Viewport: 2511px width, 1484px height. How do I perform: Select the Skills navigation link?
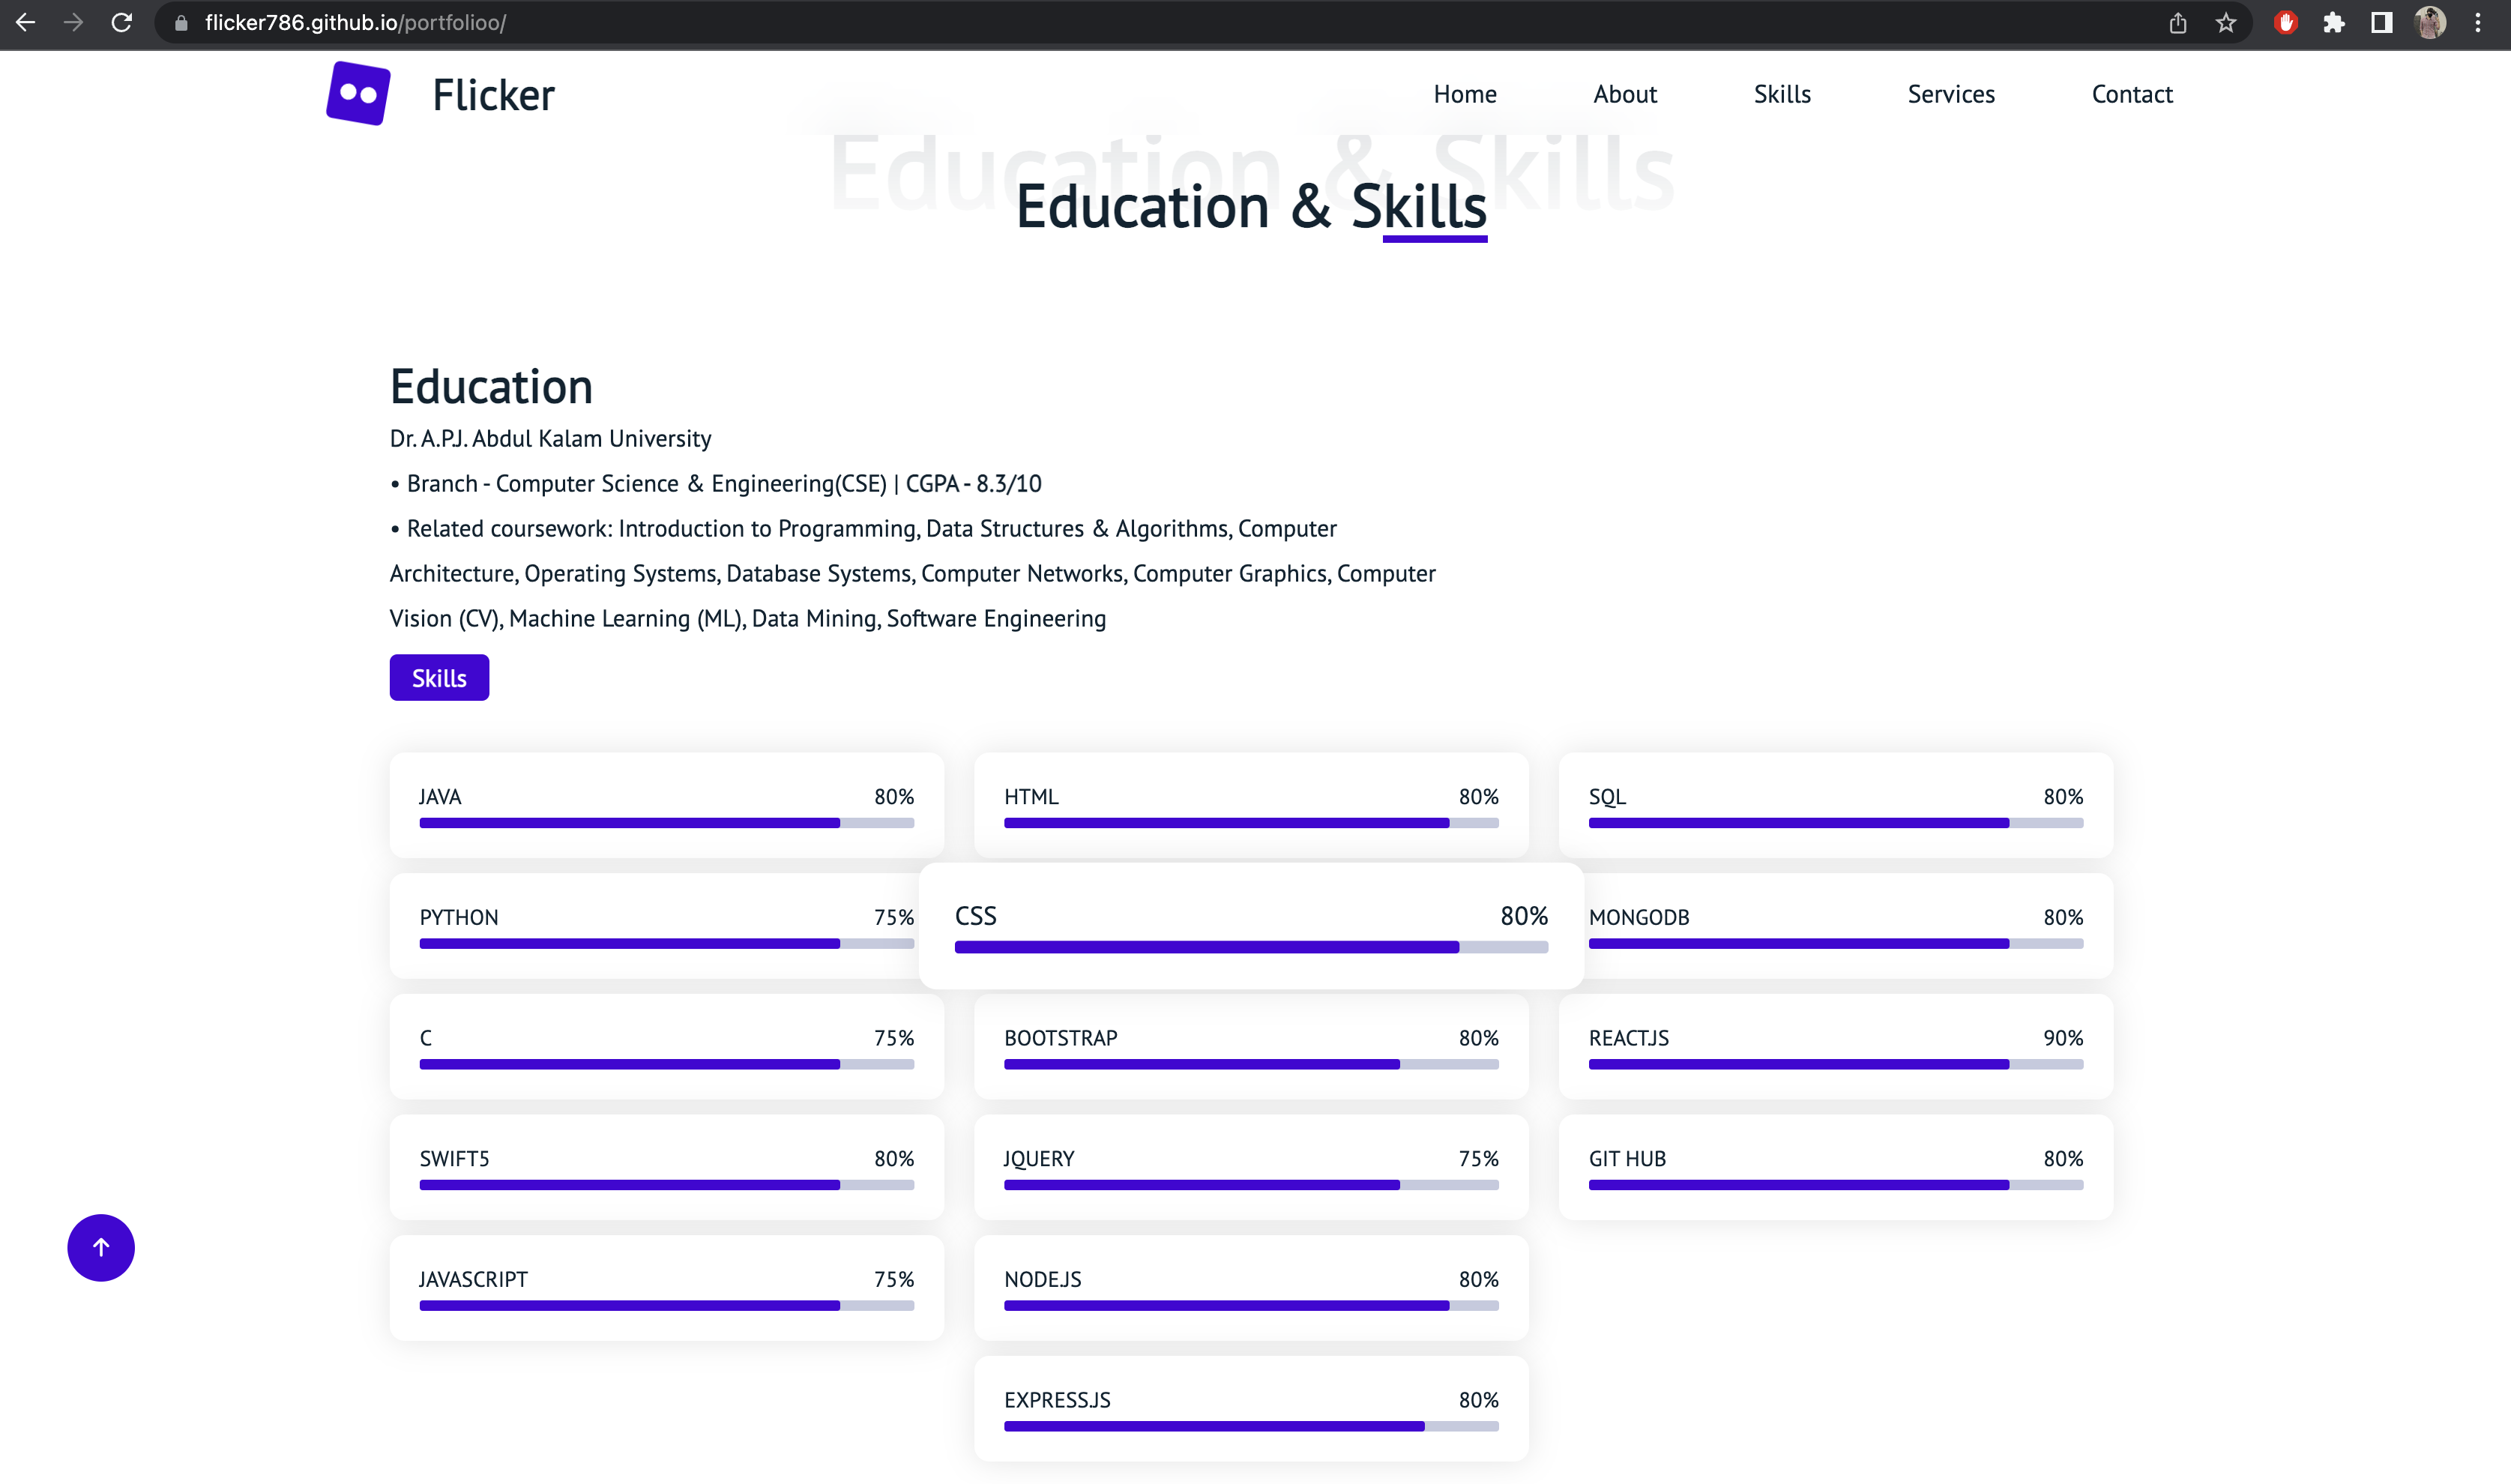1782,93
